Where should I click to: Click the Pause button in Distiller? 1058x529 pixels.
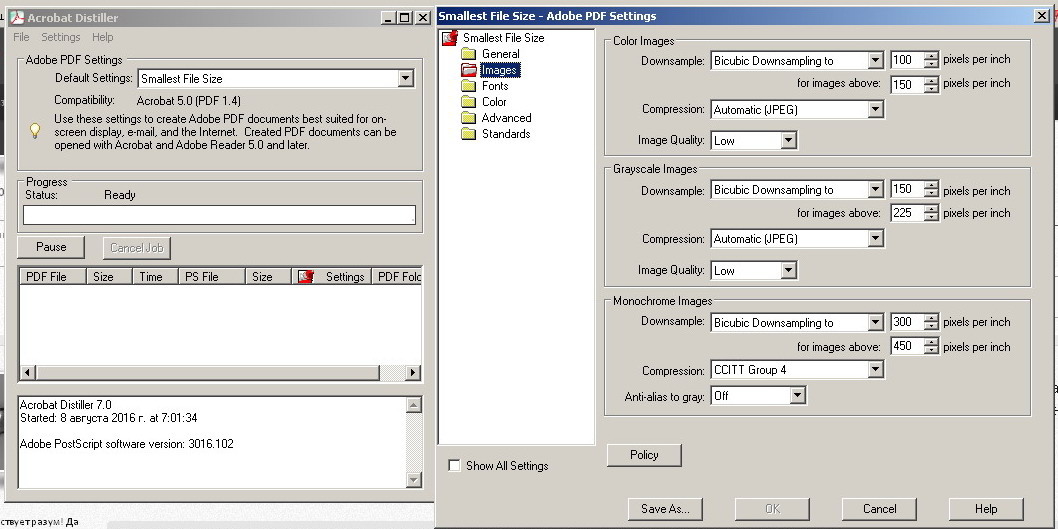tap(51, 248)
